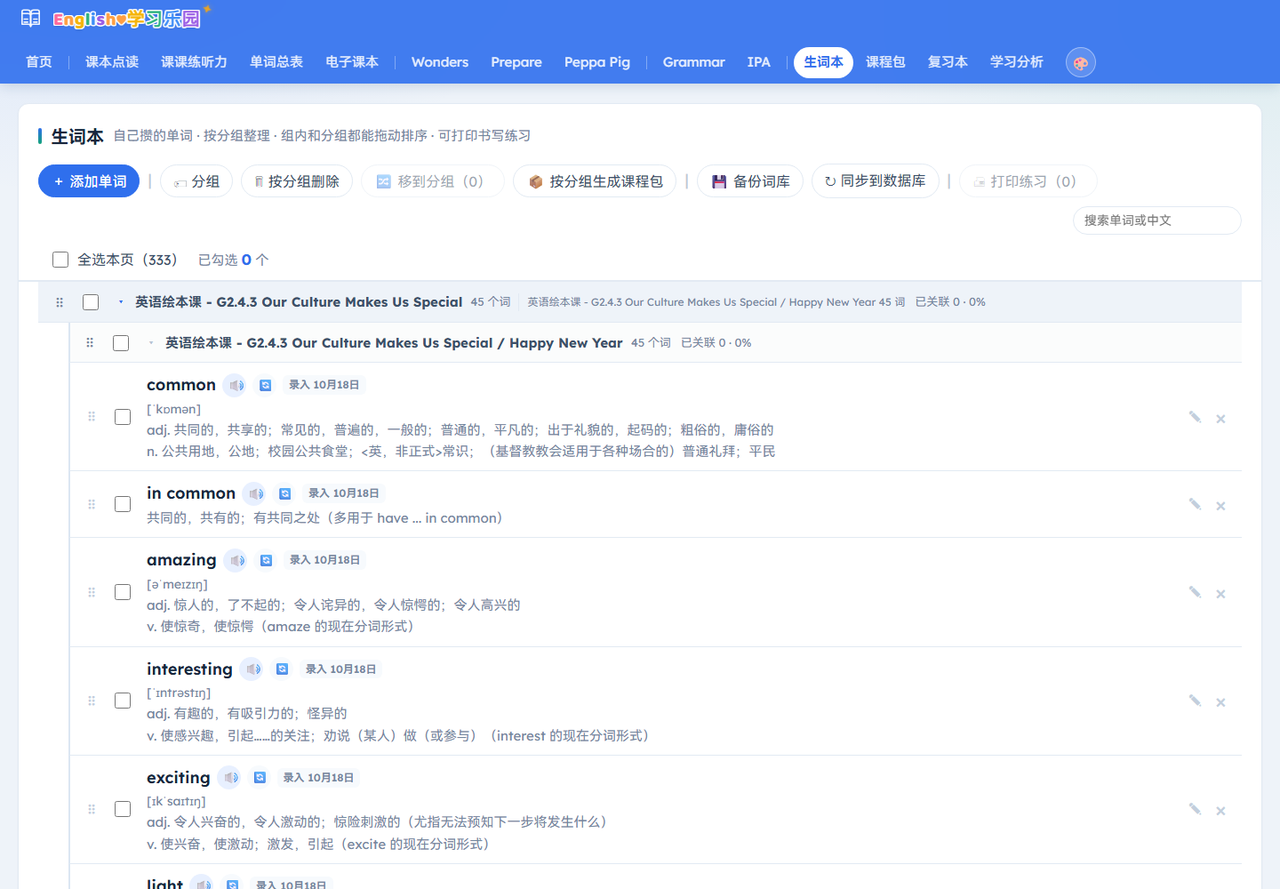
Task: Tick checkbox for 'in common' word
Action: click(x=123, y=504)
